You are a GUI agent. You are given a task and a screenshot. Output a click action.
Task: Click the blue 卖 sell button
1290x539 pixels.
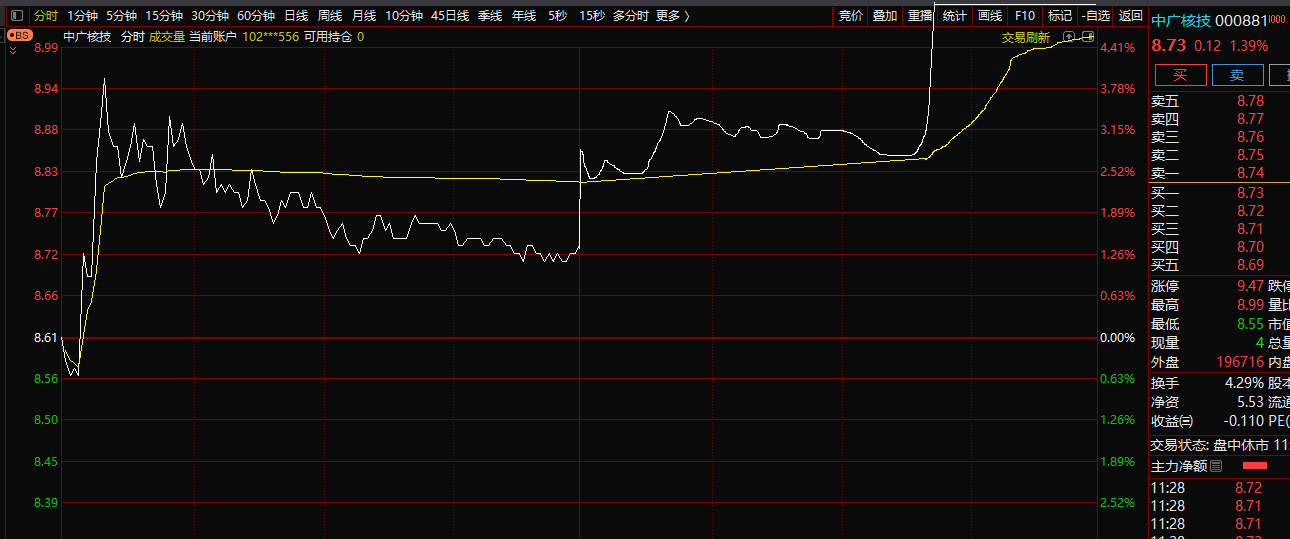coord(1237,75)
